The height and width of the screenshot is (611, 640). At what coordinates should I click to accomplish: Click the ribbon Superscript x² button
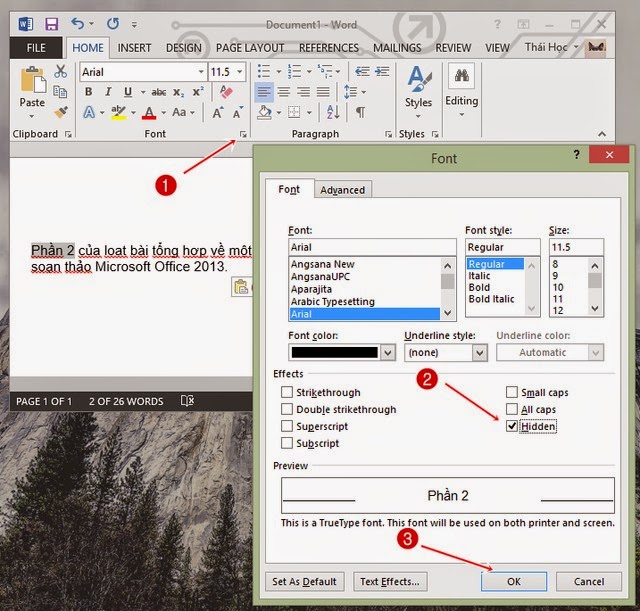point(198,91)
